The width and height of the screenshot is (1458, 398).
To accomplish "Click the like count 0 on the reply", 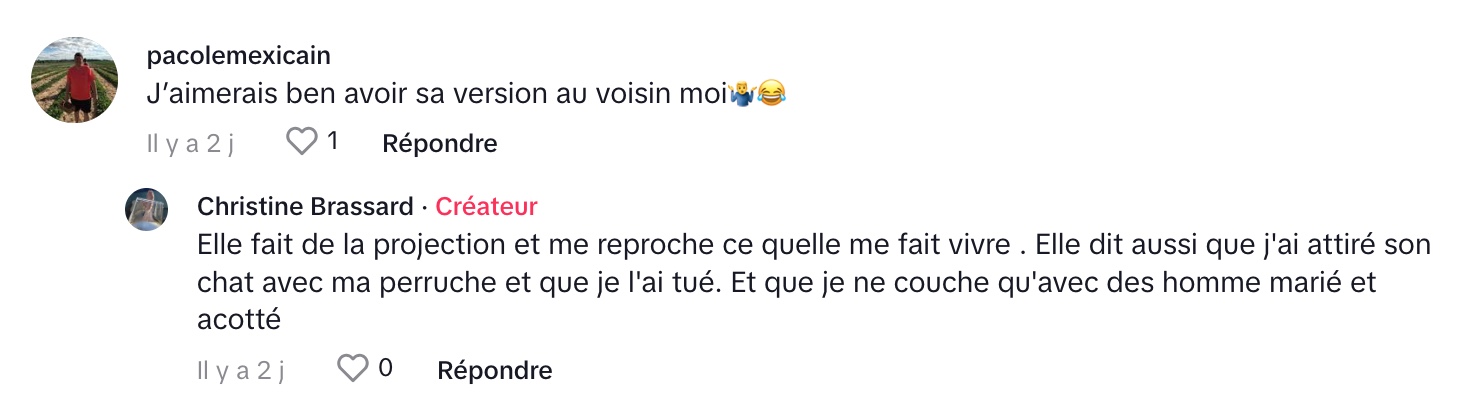I will 385,369.
